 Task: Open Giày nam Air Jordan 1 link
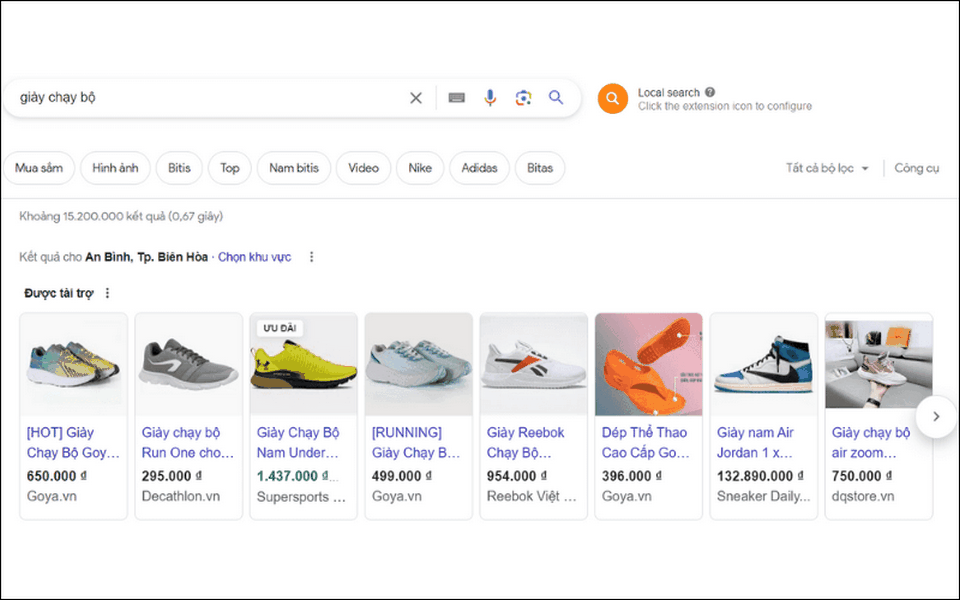(x=756, y=443)
